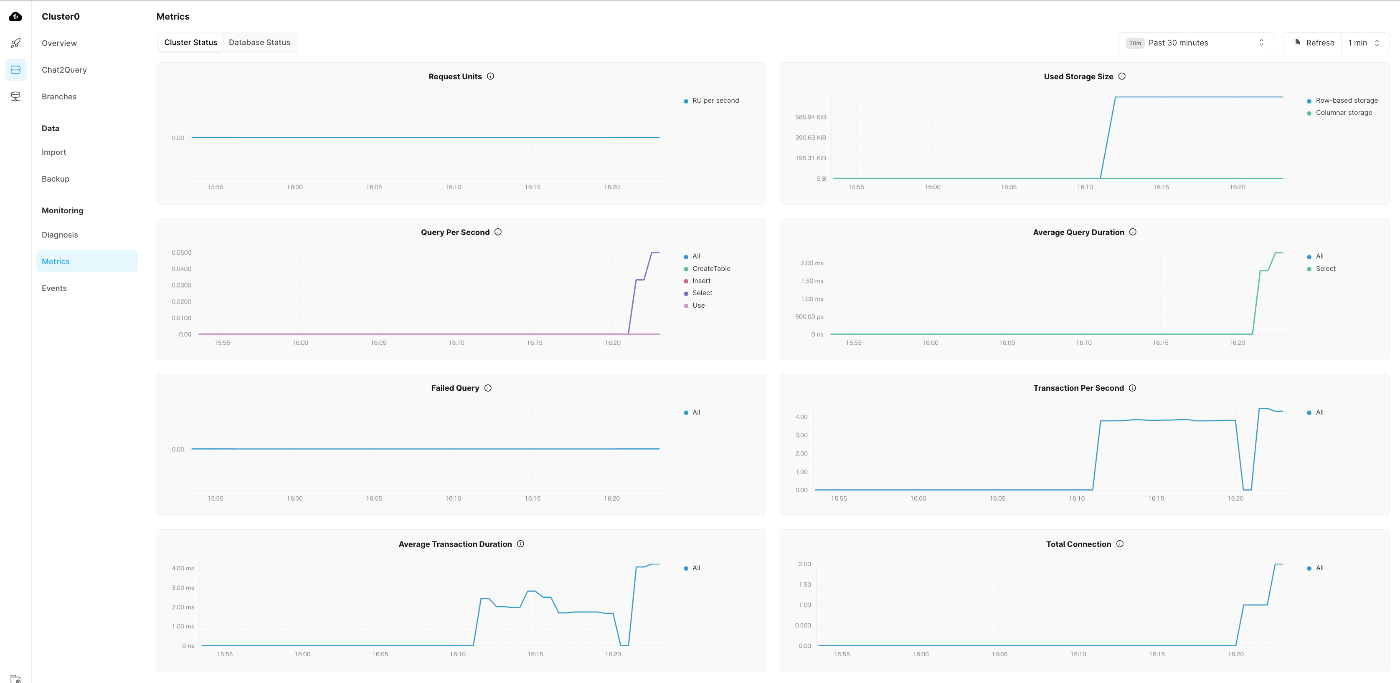
Task: Toggle Select series in Average Query Duration
Action: click(1321, 269)
